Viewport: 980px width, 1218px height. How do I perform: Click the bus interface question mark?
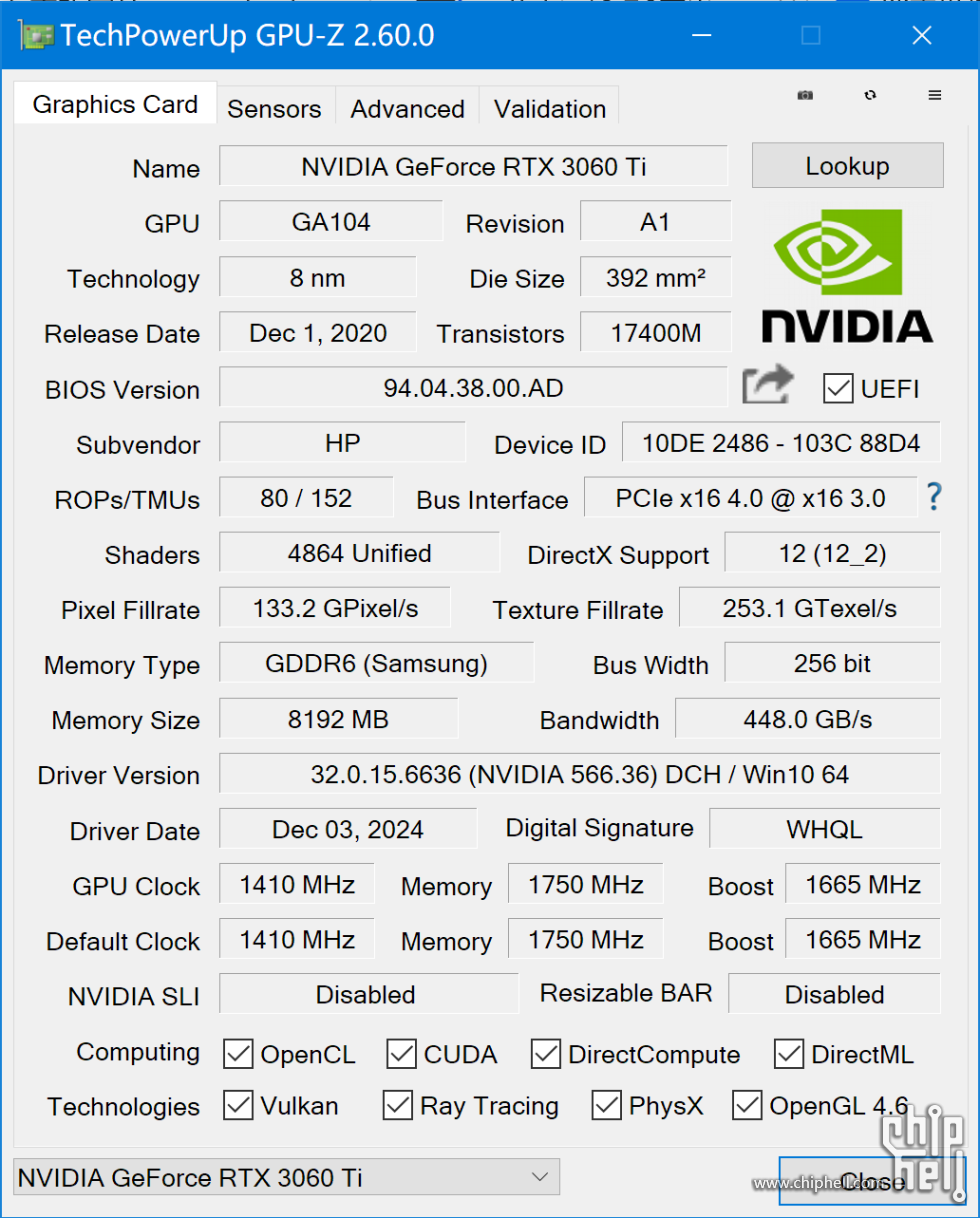pos(934,497)
